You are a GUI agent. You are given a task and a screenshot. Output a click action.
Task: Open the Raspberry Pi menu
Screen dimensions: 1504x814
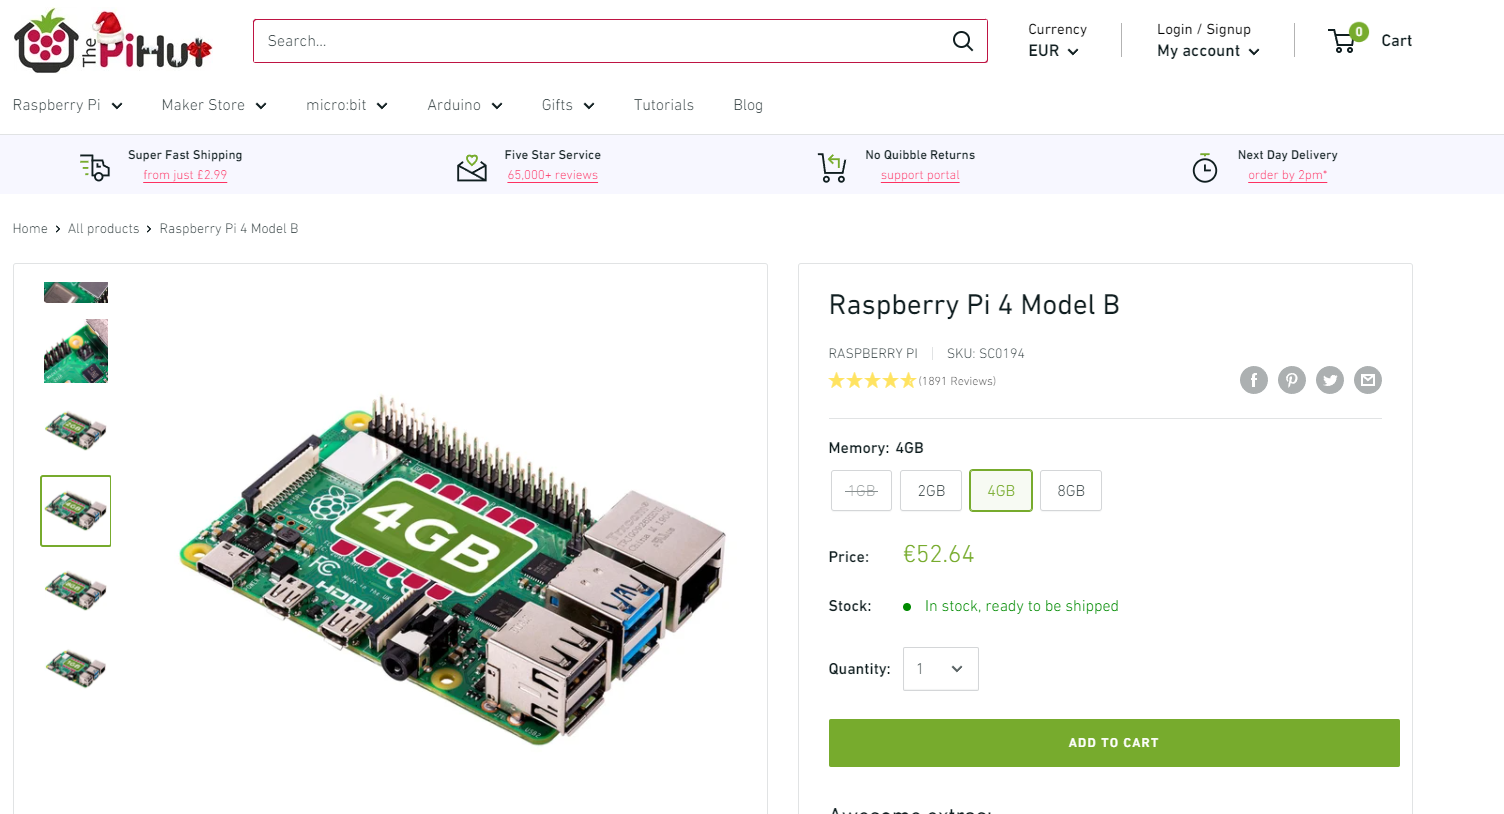point(67,105)
